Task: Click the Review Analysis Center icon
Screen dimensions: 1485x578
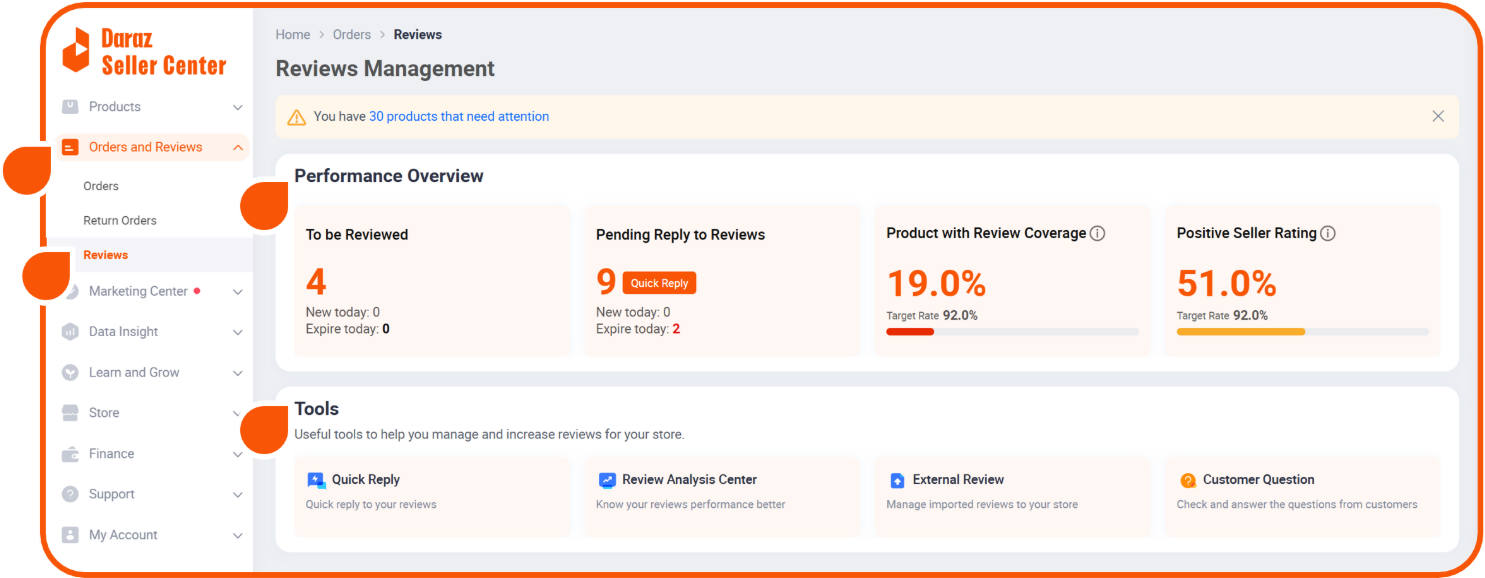Action: 607,480
